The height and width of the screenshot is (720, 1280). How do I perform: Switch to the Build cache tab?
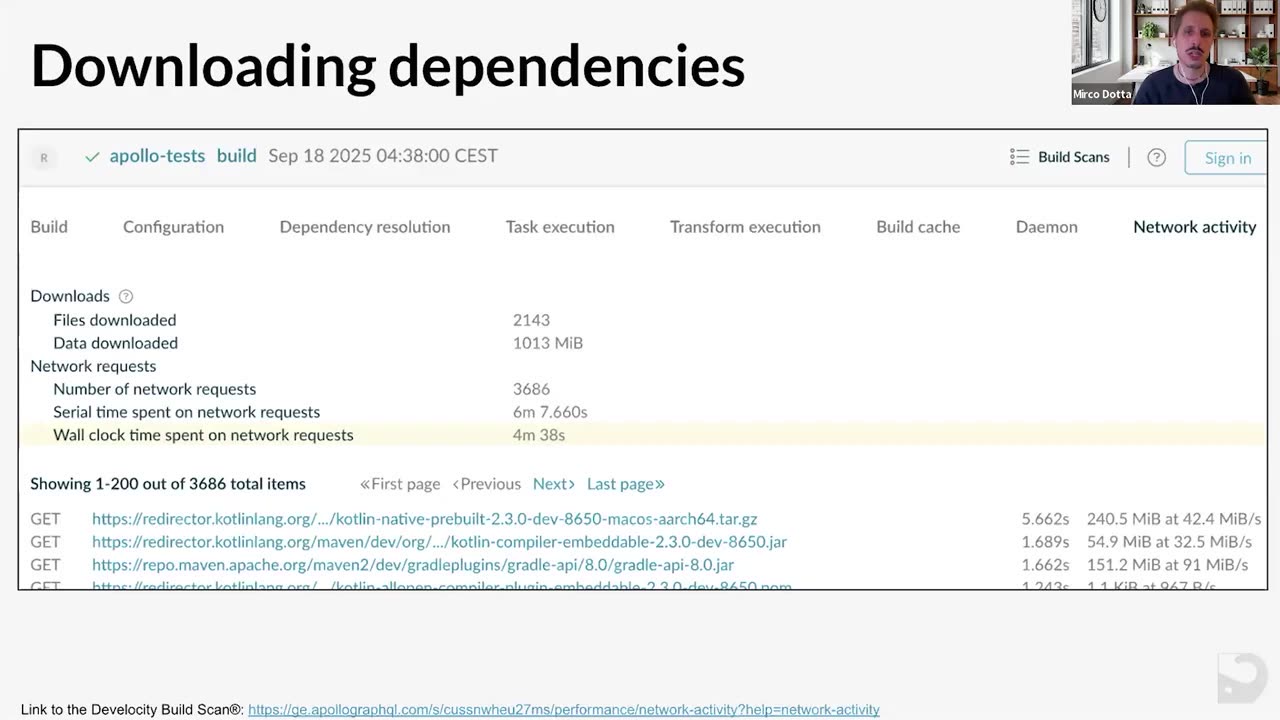(x=918, y=227)
